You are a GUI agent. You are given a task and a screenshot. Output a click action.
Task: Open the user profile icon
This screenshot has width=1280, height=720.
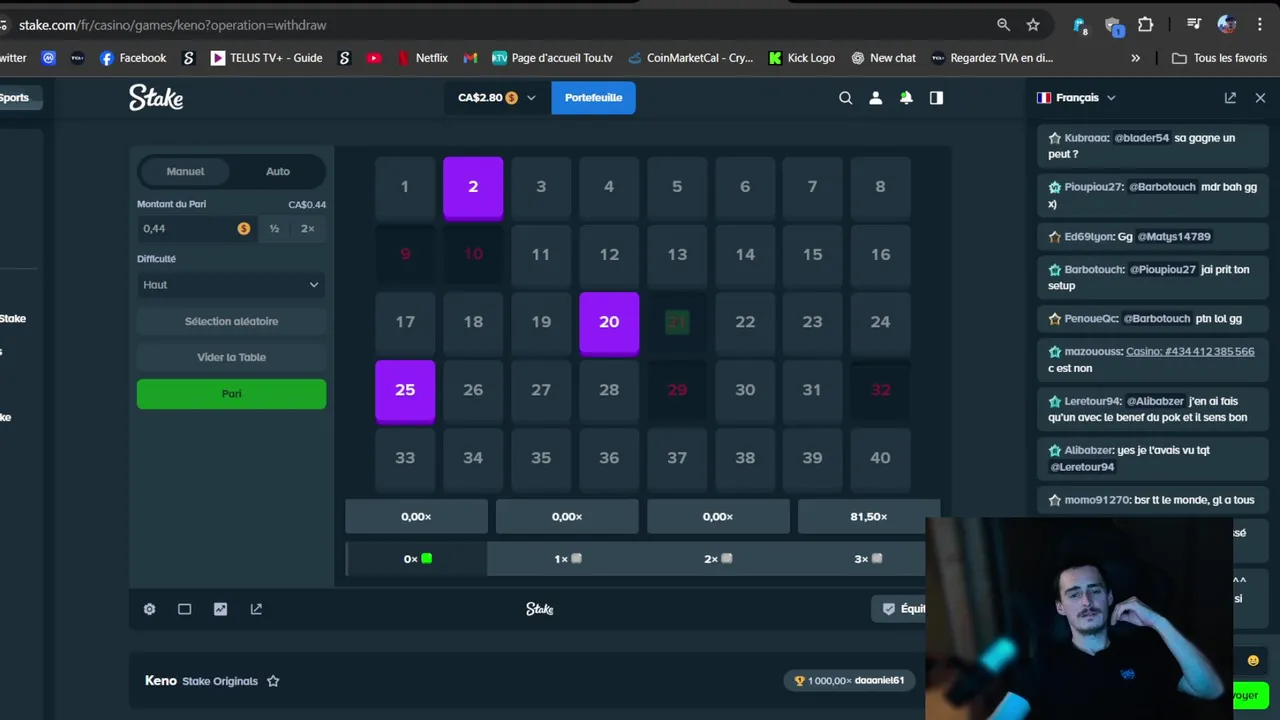click(x=876, y=97)
